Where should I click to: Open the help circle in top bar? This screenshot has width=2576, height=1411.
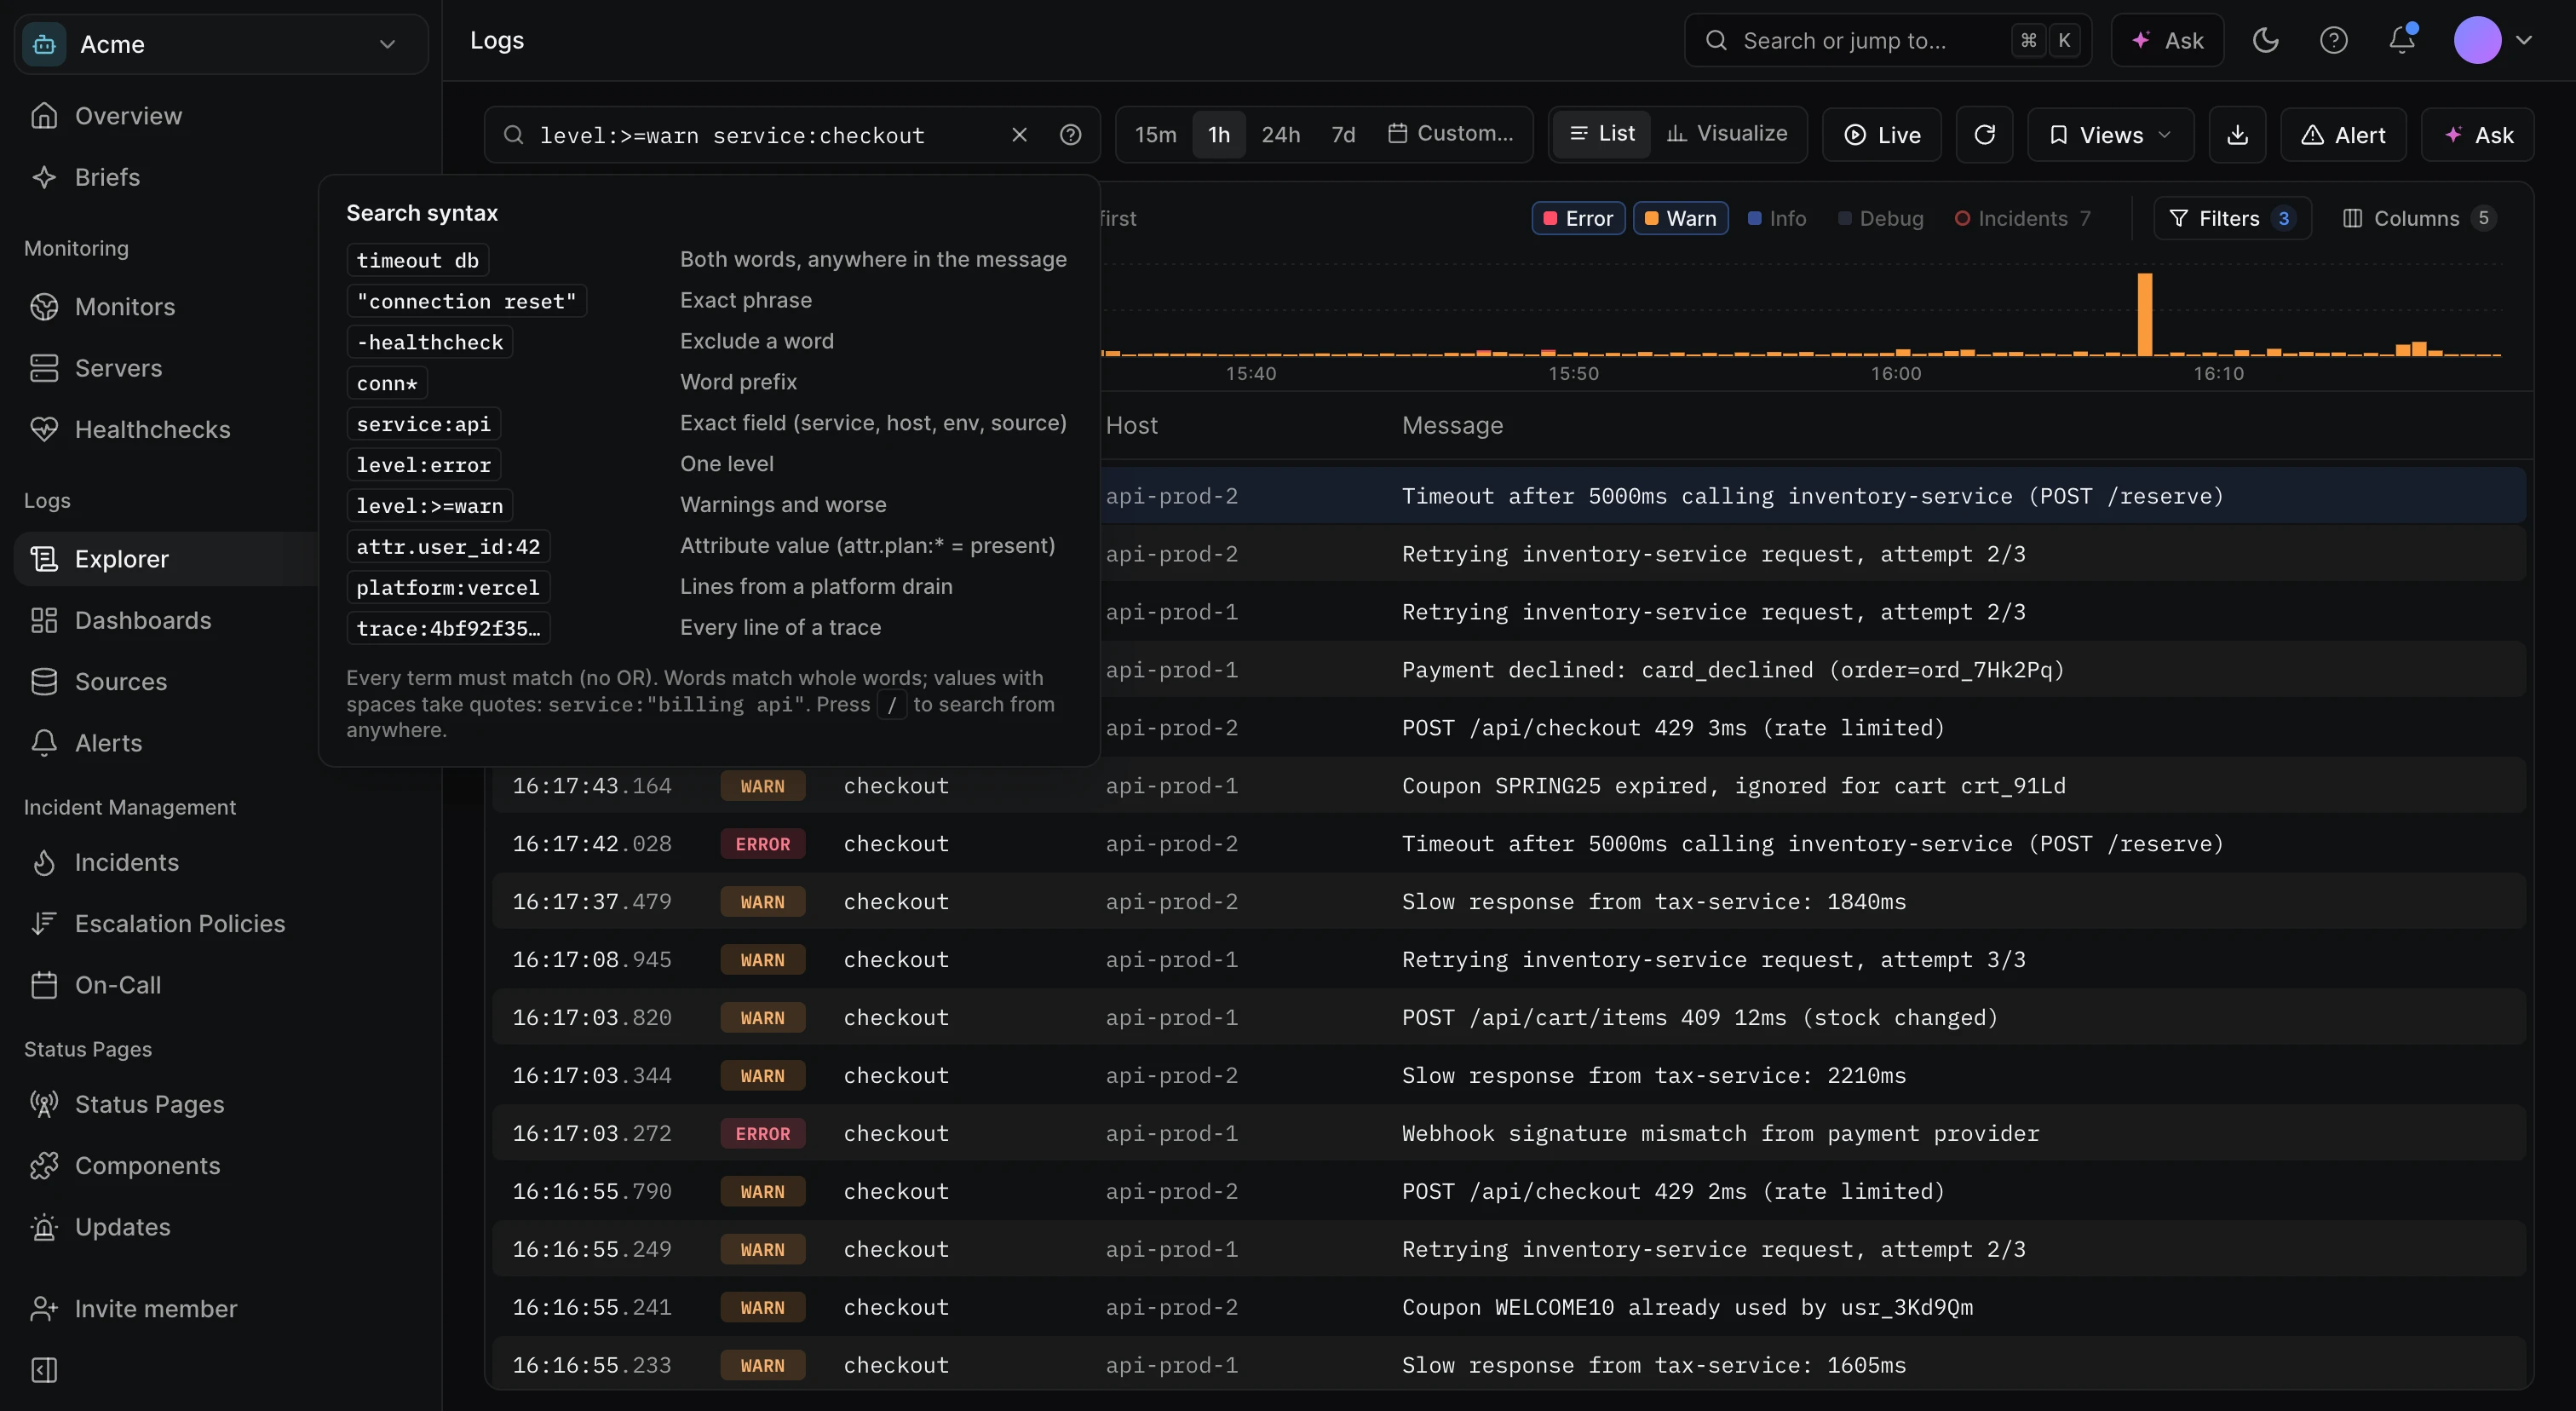click(2333, 40)
